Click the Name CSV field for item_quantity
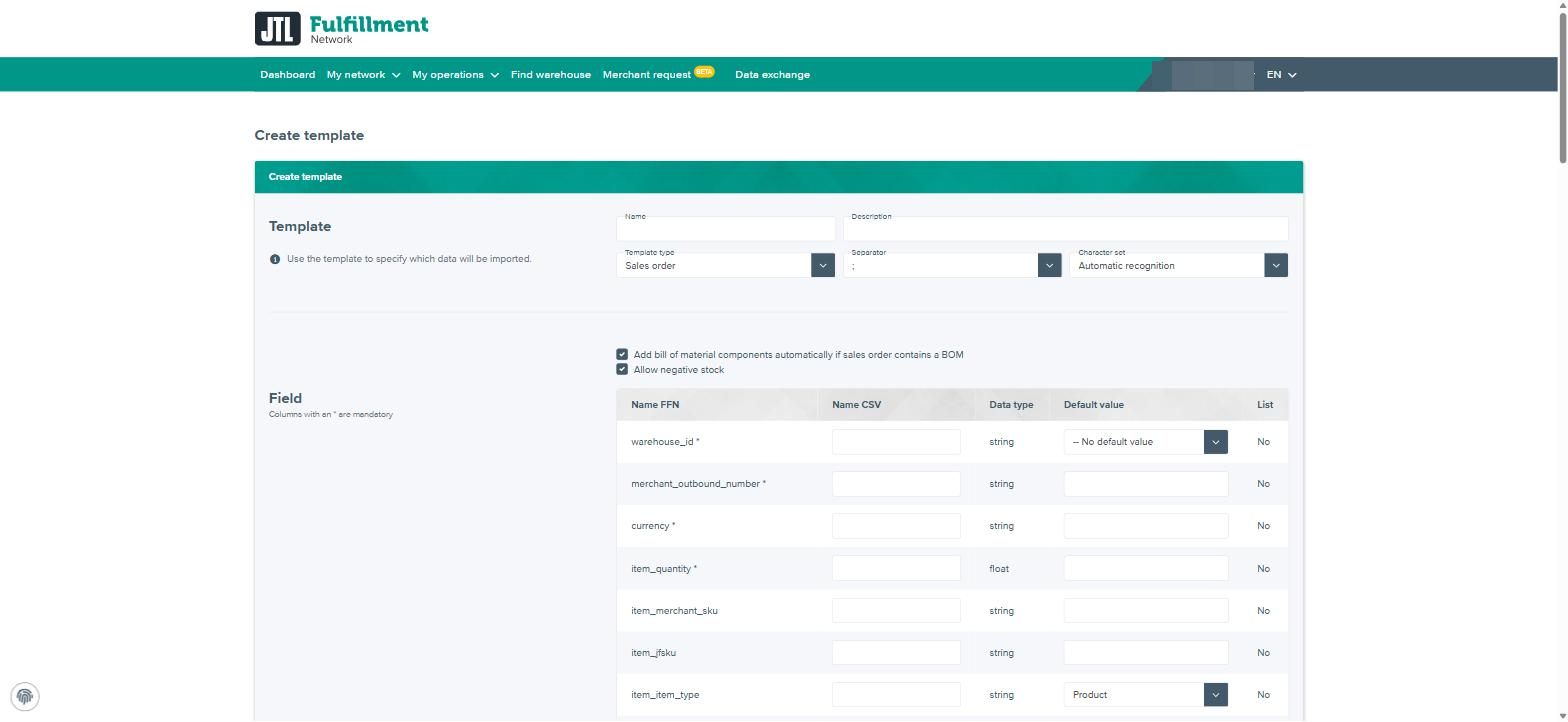1568x722 pixels. [x=896, y=568]
